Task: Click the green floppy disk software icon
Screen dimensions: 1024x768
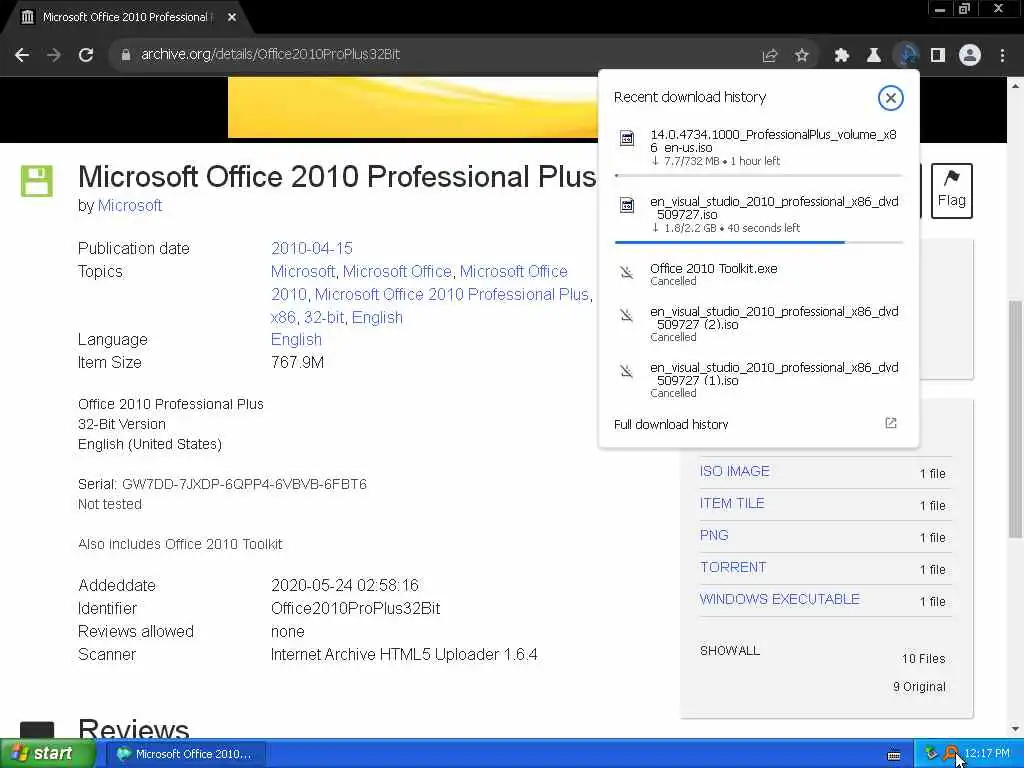Action: [x=37, y=181]
